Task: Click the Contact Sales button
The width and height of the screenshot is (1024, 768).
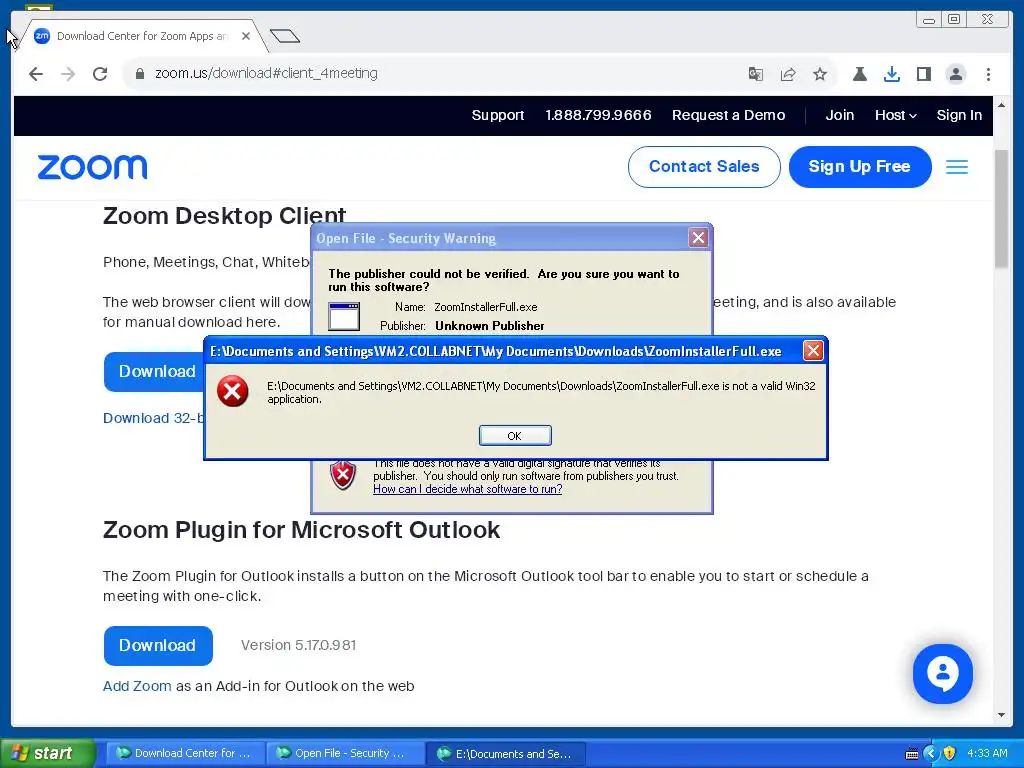Action: tap(704, 167)
